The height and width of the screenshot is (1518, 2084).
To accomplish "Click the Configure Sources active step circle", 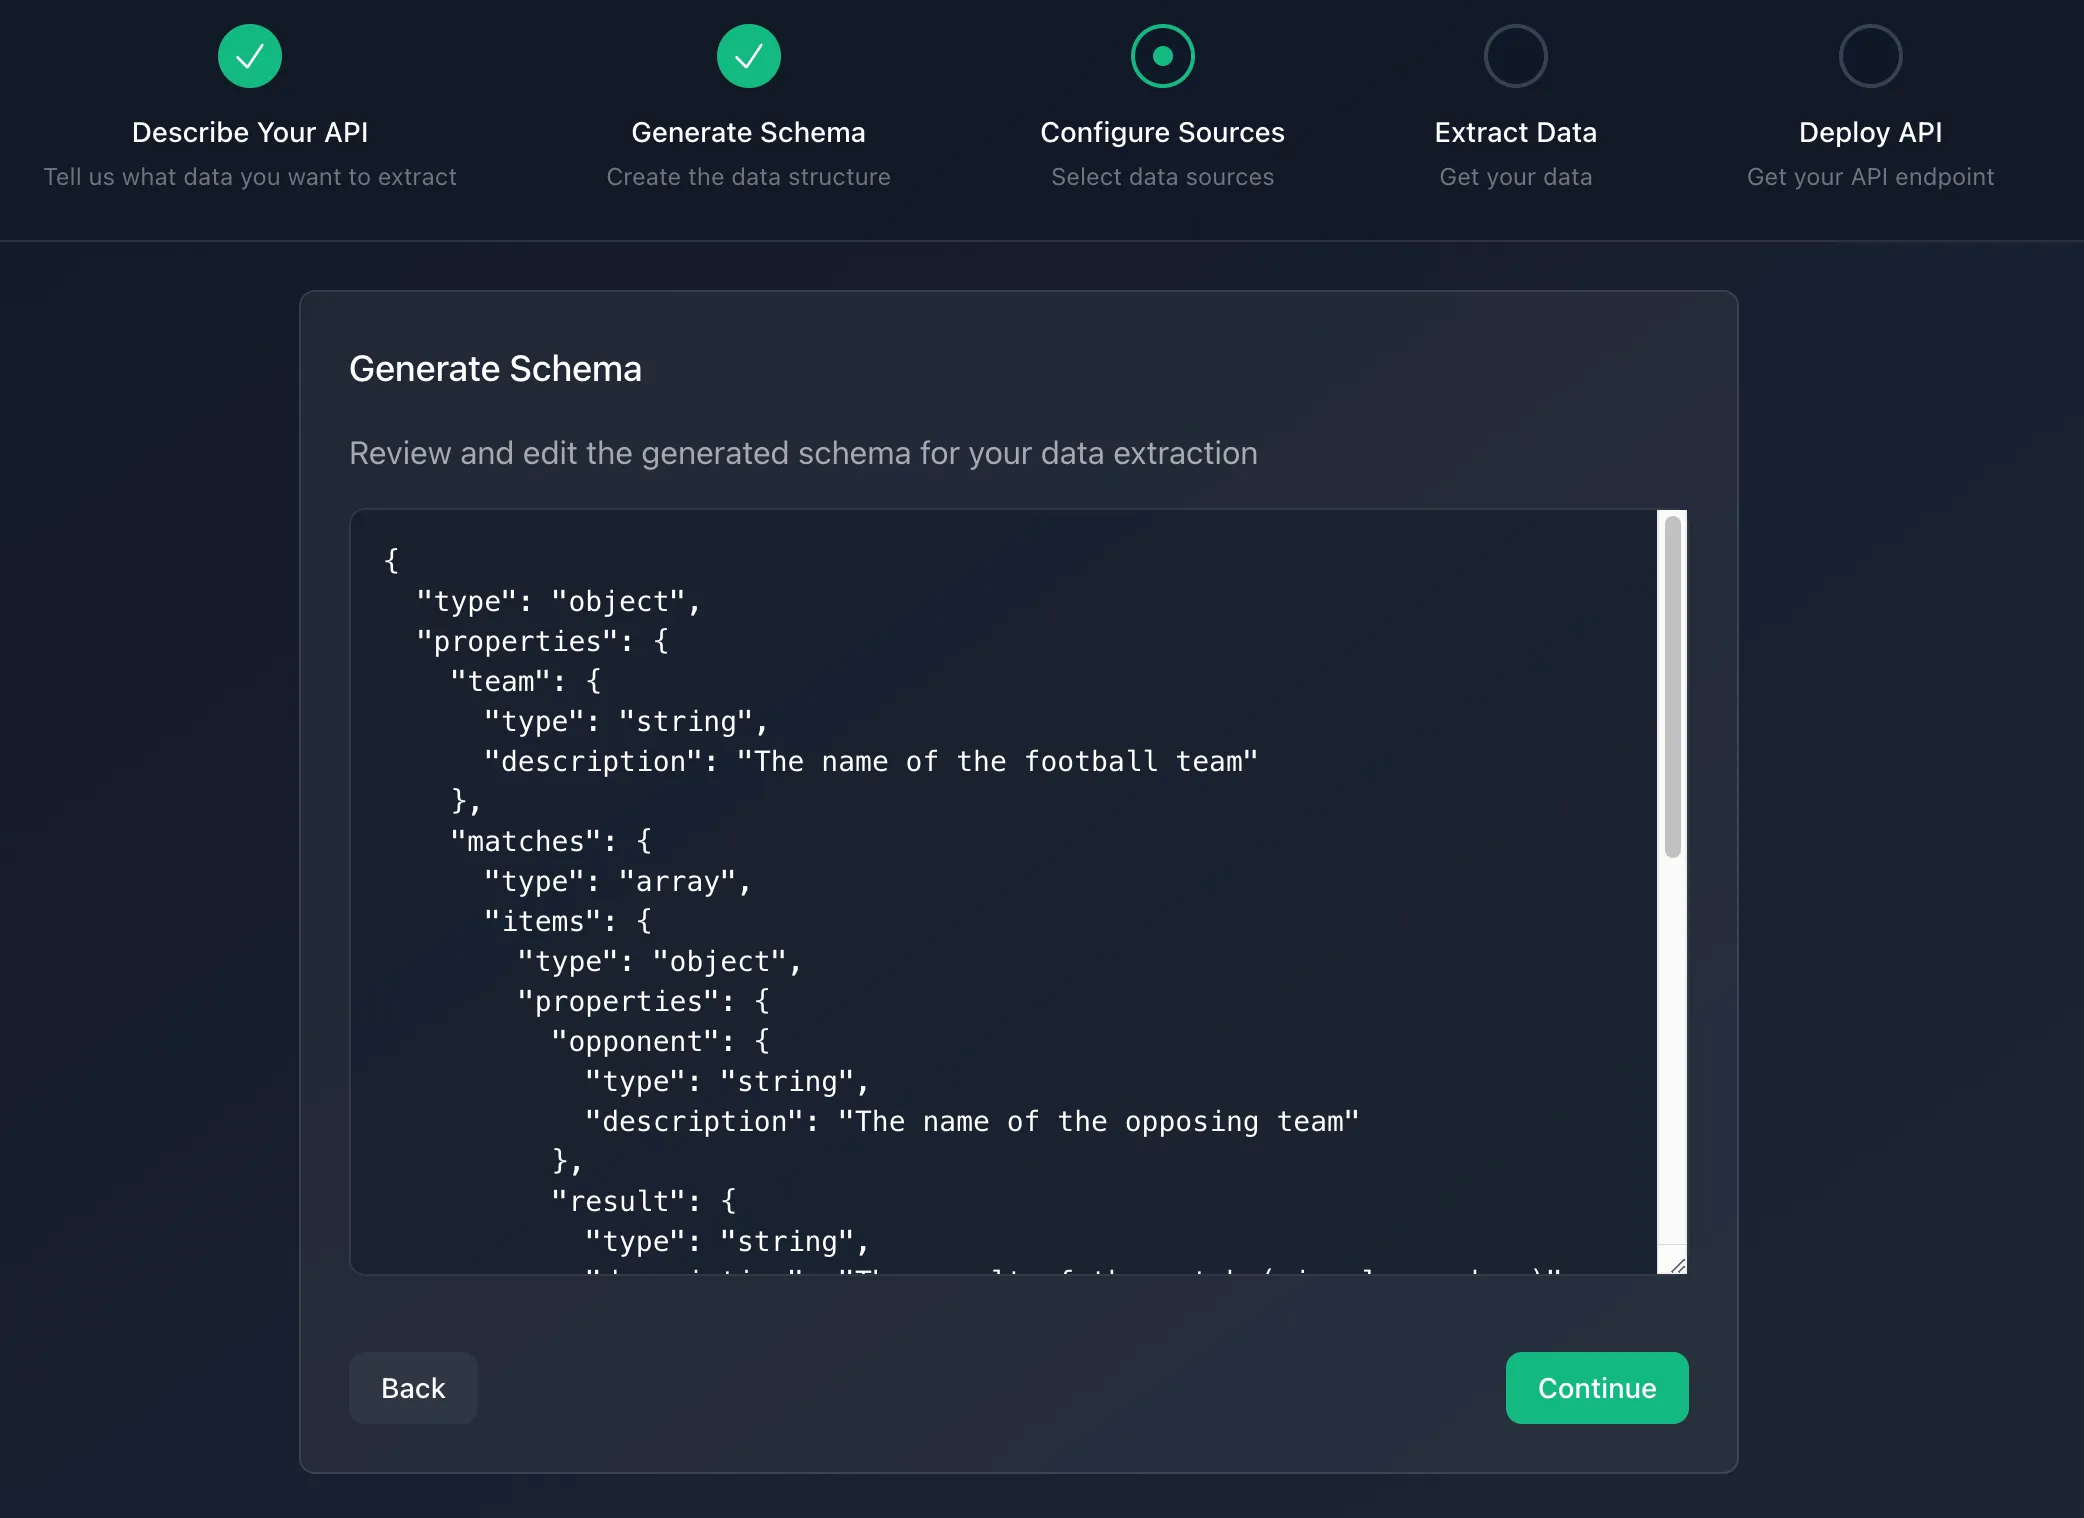I will [x=1162, y=56].
